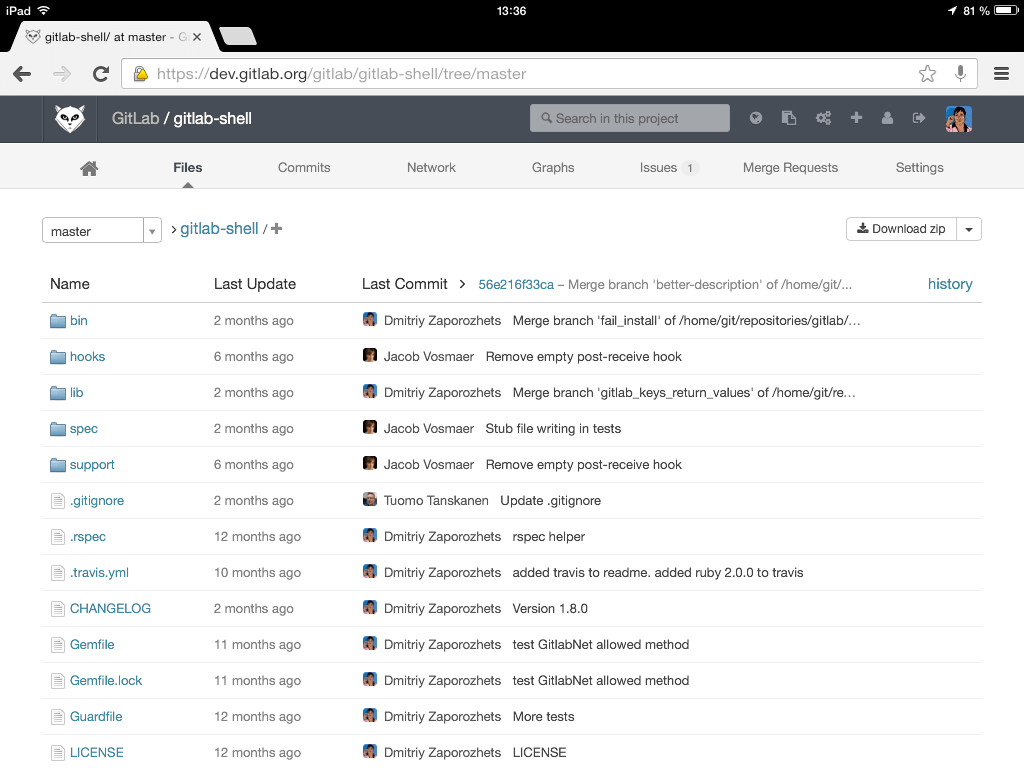Screen dimensions: 1024x768
Task: Open public area via globe icon
Action: pyautogui.click(x=756, y=118)
